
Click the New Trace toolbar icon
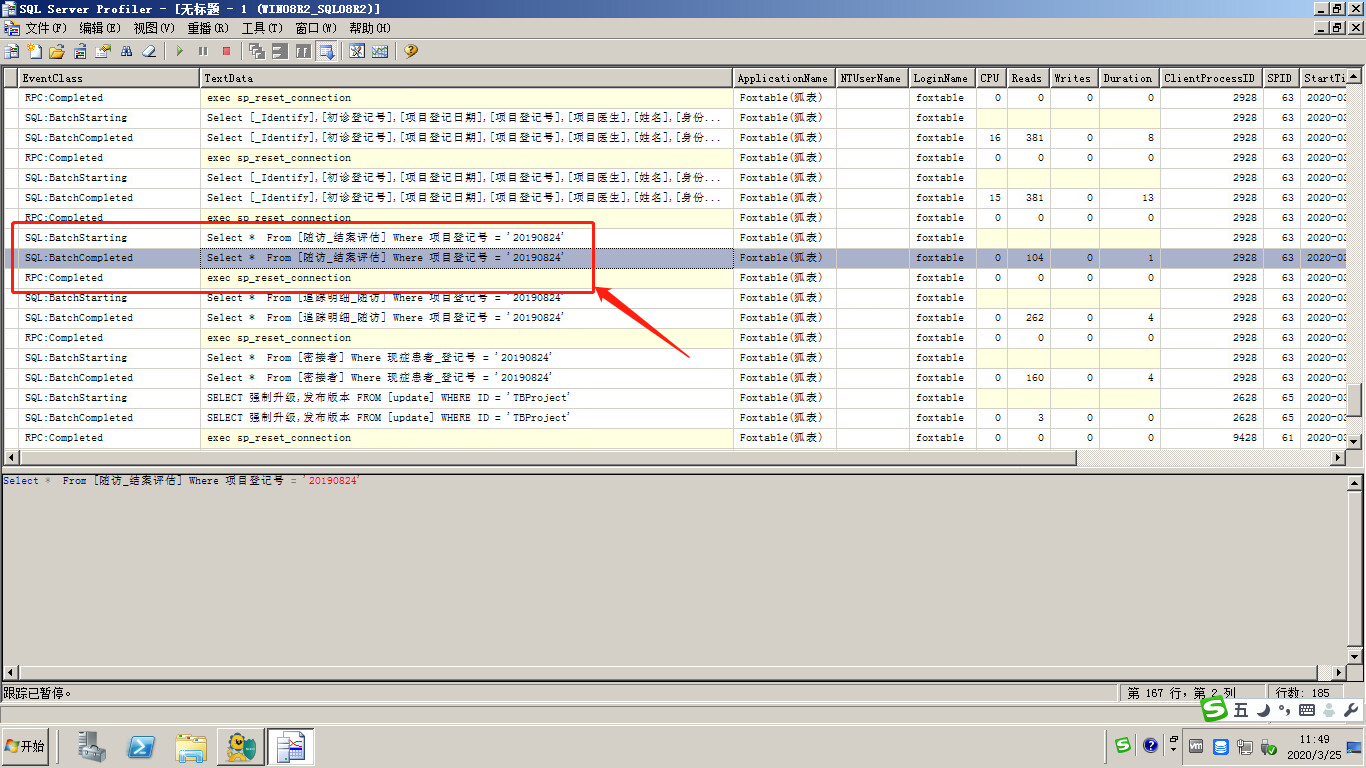(12, 51)
